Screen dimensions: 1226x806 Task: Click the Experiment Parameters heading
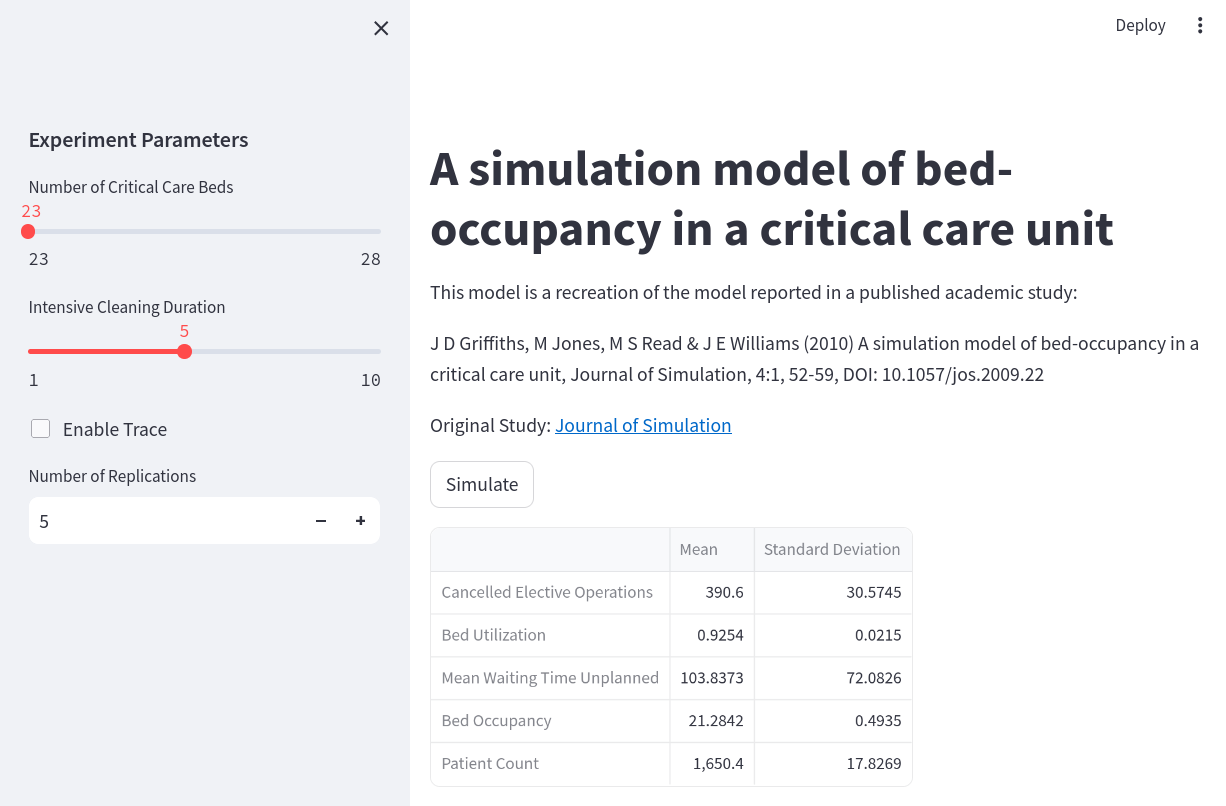139,140
